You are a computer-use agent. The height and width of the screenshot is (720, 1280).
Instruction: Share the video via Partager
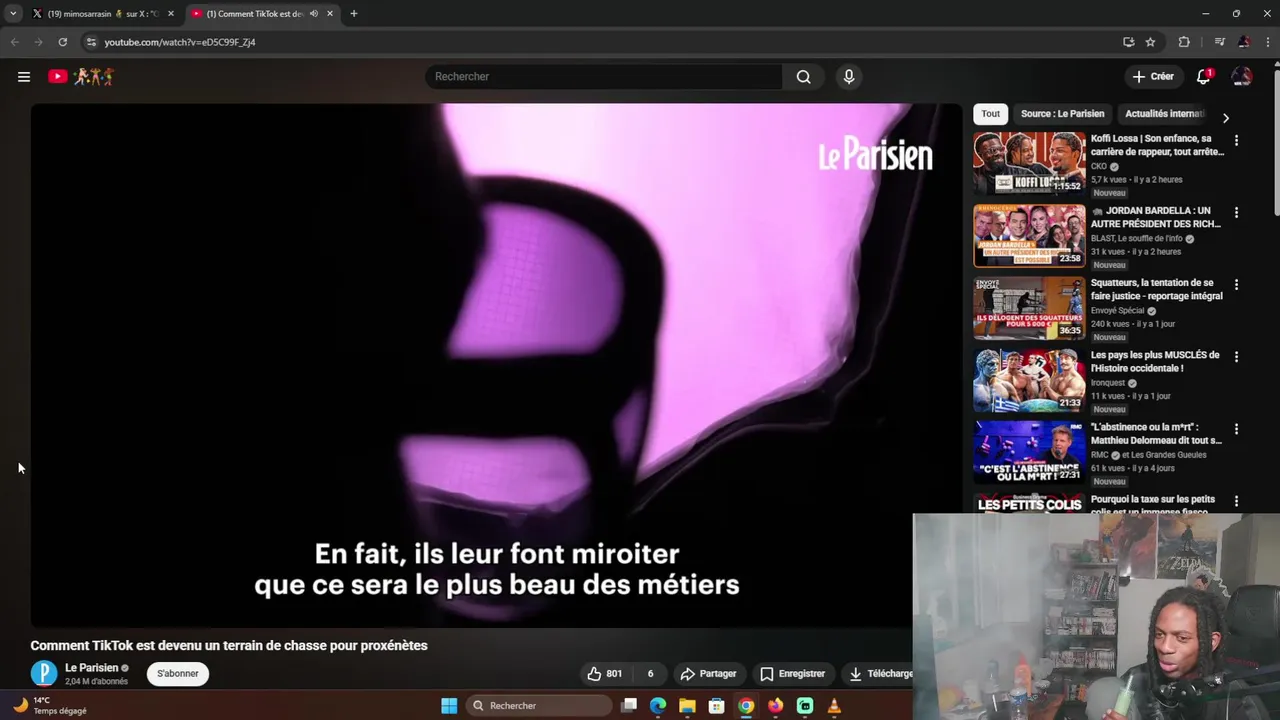(708, 674)
